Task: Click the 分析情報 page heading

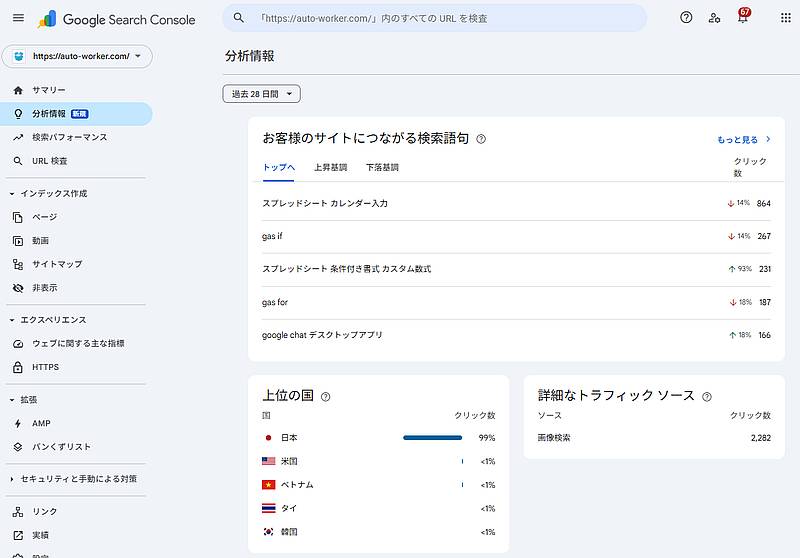Action: pyautogui.click(x=249, y=56)
